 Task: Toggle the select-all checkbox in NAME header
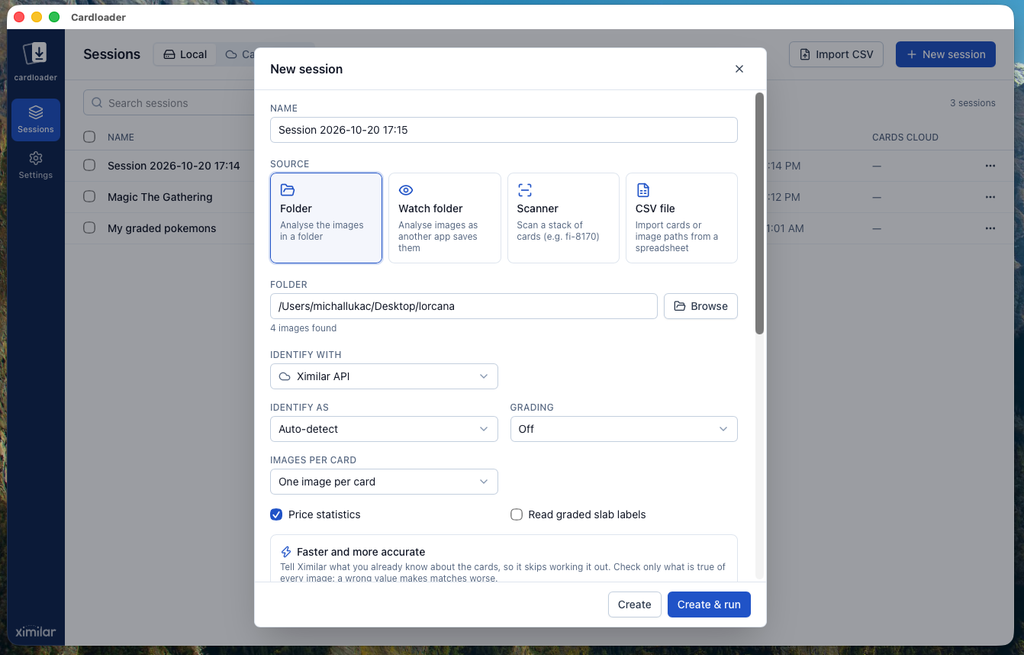click(x=89, y=137)
